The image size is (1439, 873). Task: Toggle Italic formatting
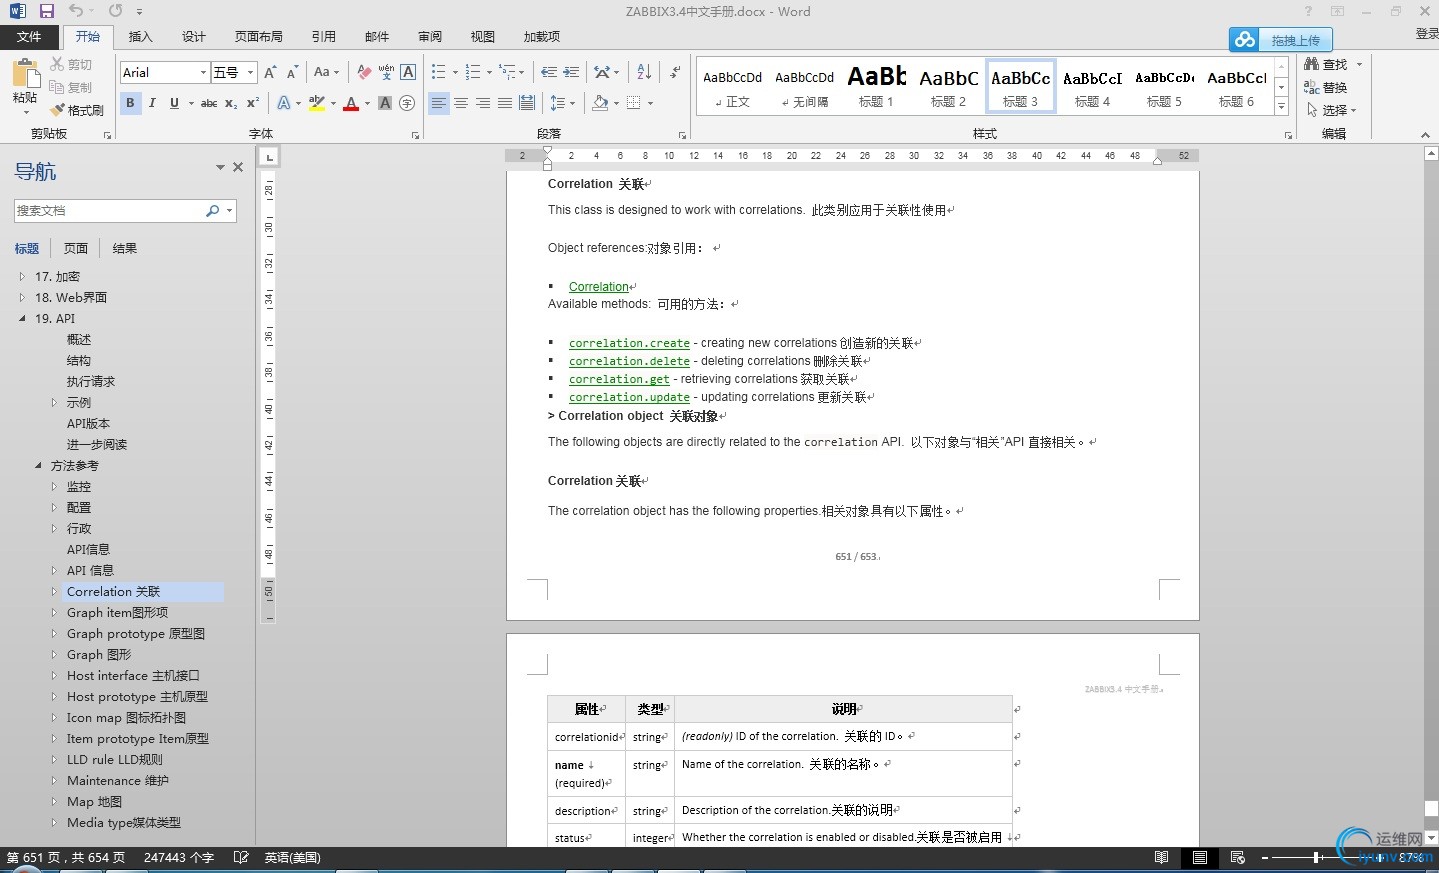click(x=152, y=103)
